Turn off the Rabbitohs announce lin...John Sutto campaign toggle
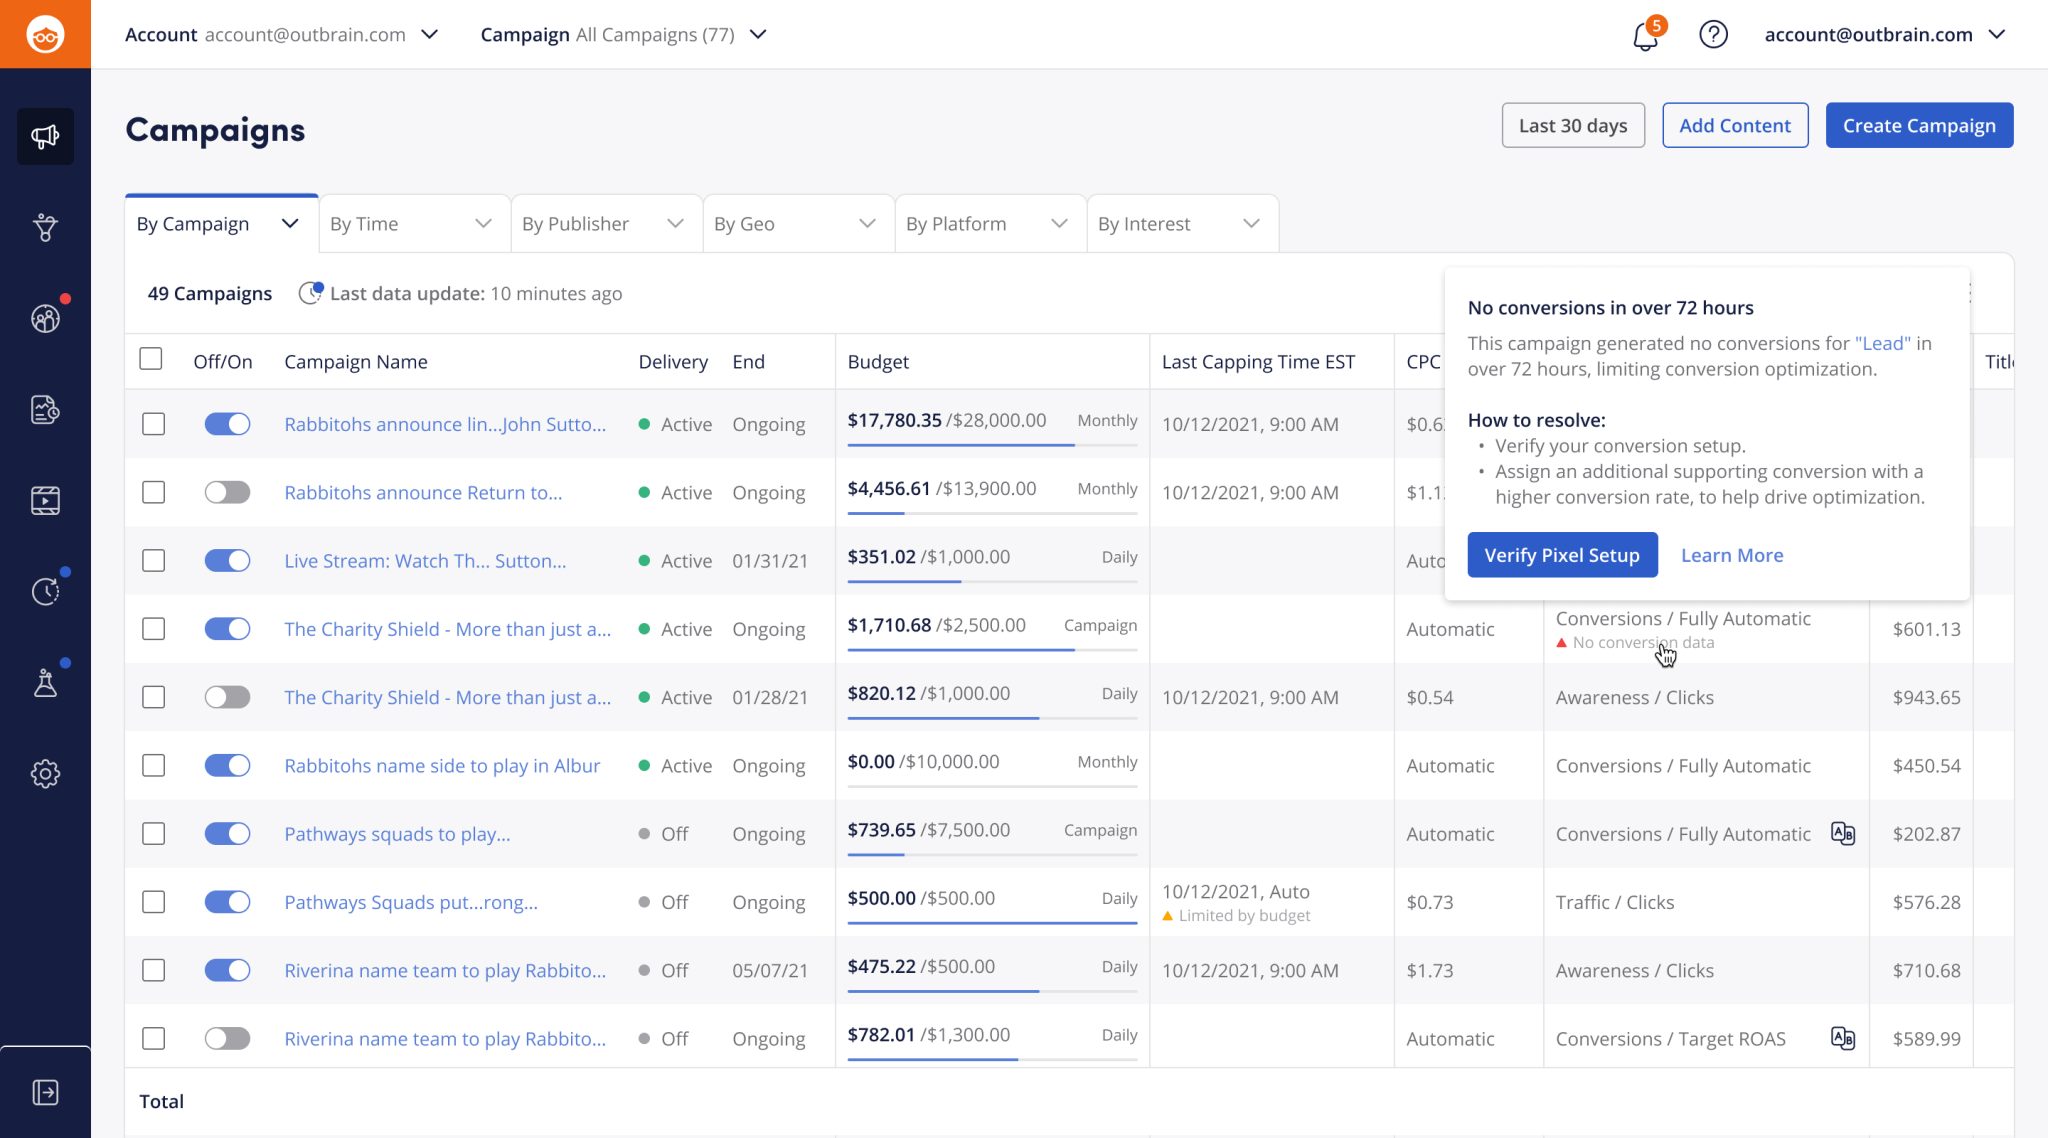Screen dimensions: 2048x1138 [x=227, y=424]
